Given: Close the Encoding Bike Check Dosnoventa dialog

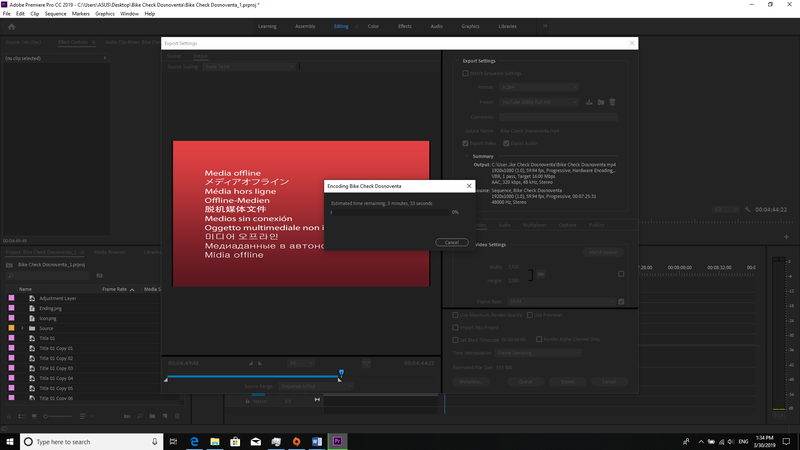Looking at the screenshot, I should (x=468, y=186).
